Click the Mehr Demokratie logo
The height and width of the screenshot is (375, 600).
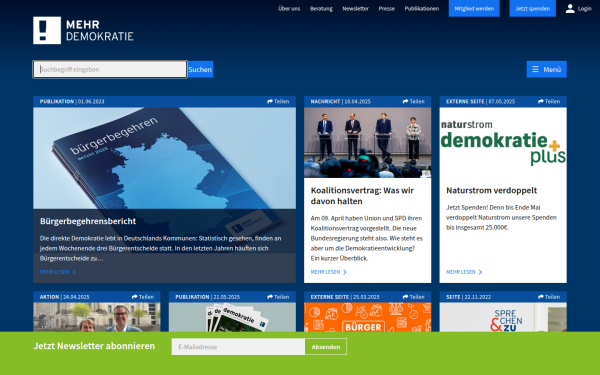(83, 30)
